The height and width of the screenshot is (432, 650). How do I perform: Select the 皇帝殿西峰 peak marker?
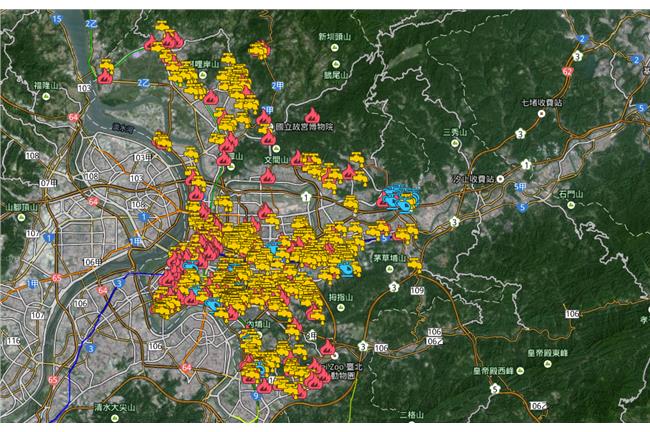coord(520,370)
